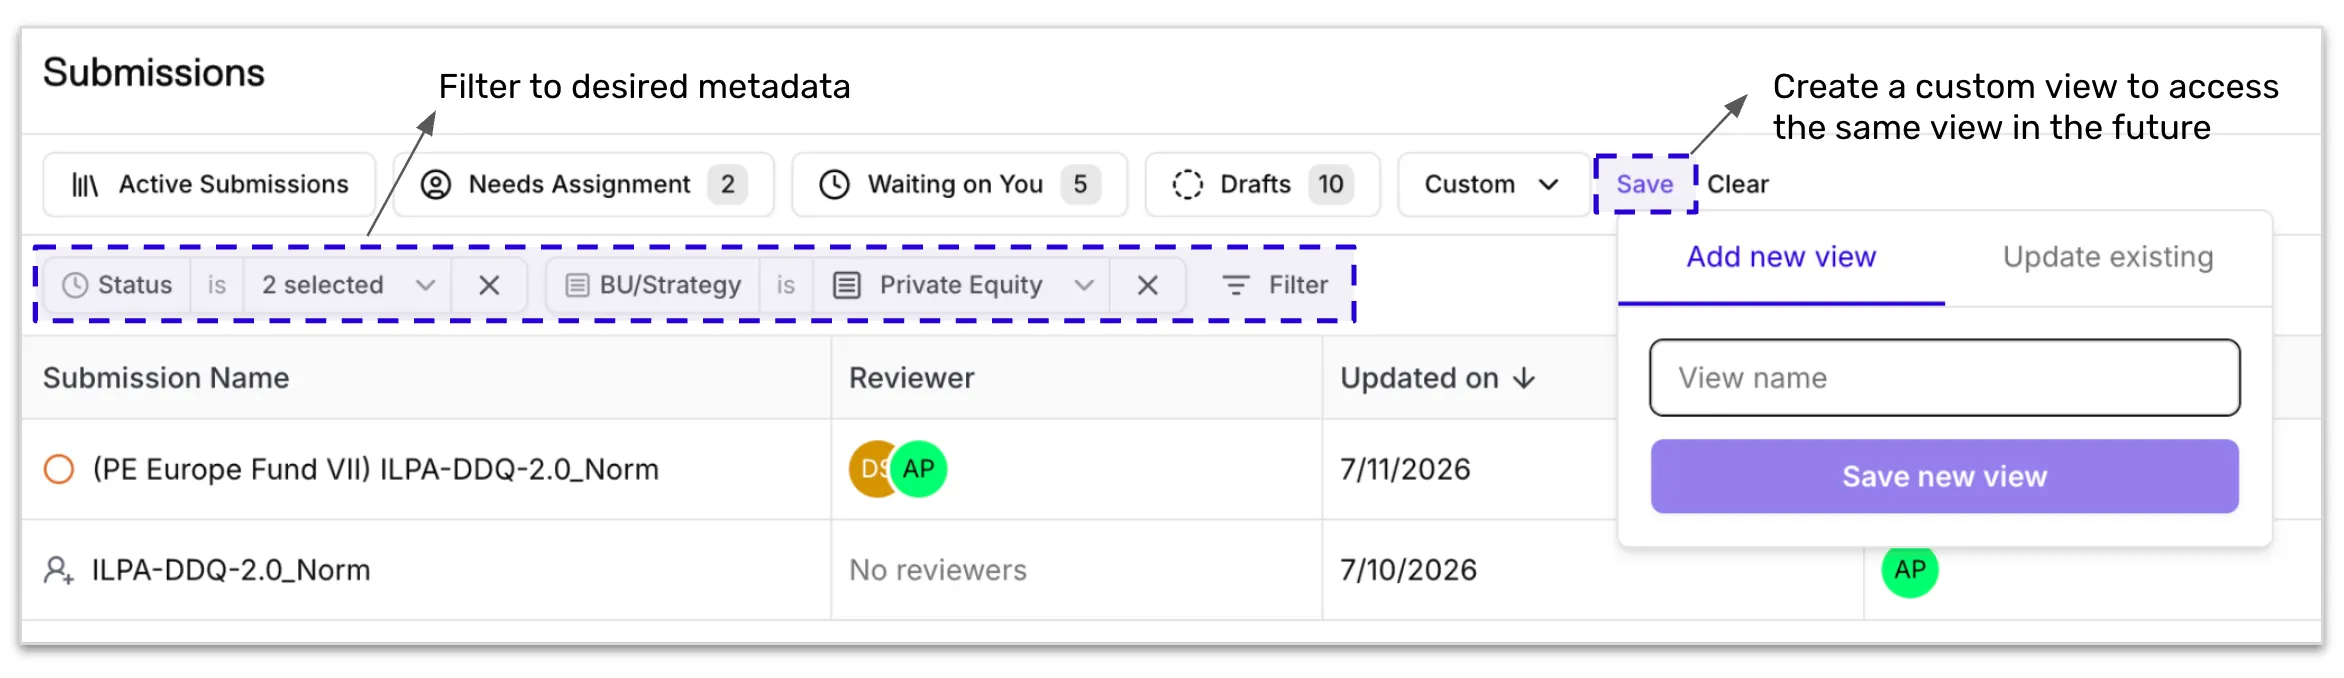
Task: Click the Drafts count badge 10
Action: (x=1330, y=184)
